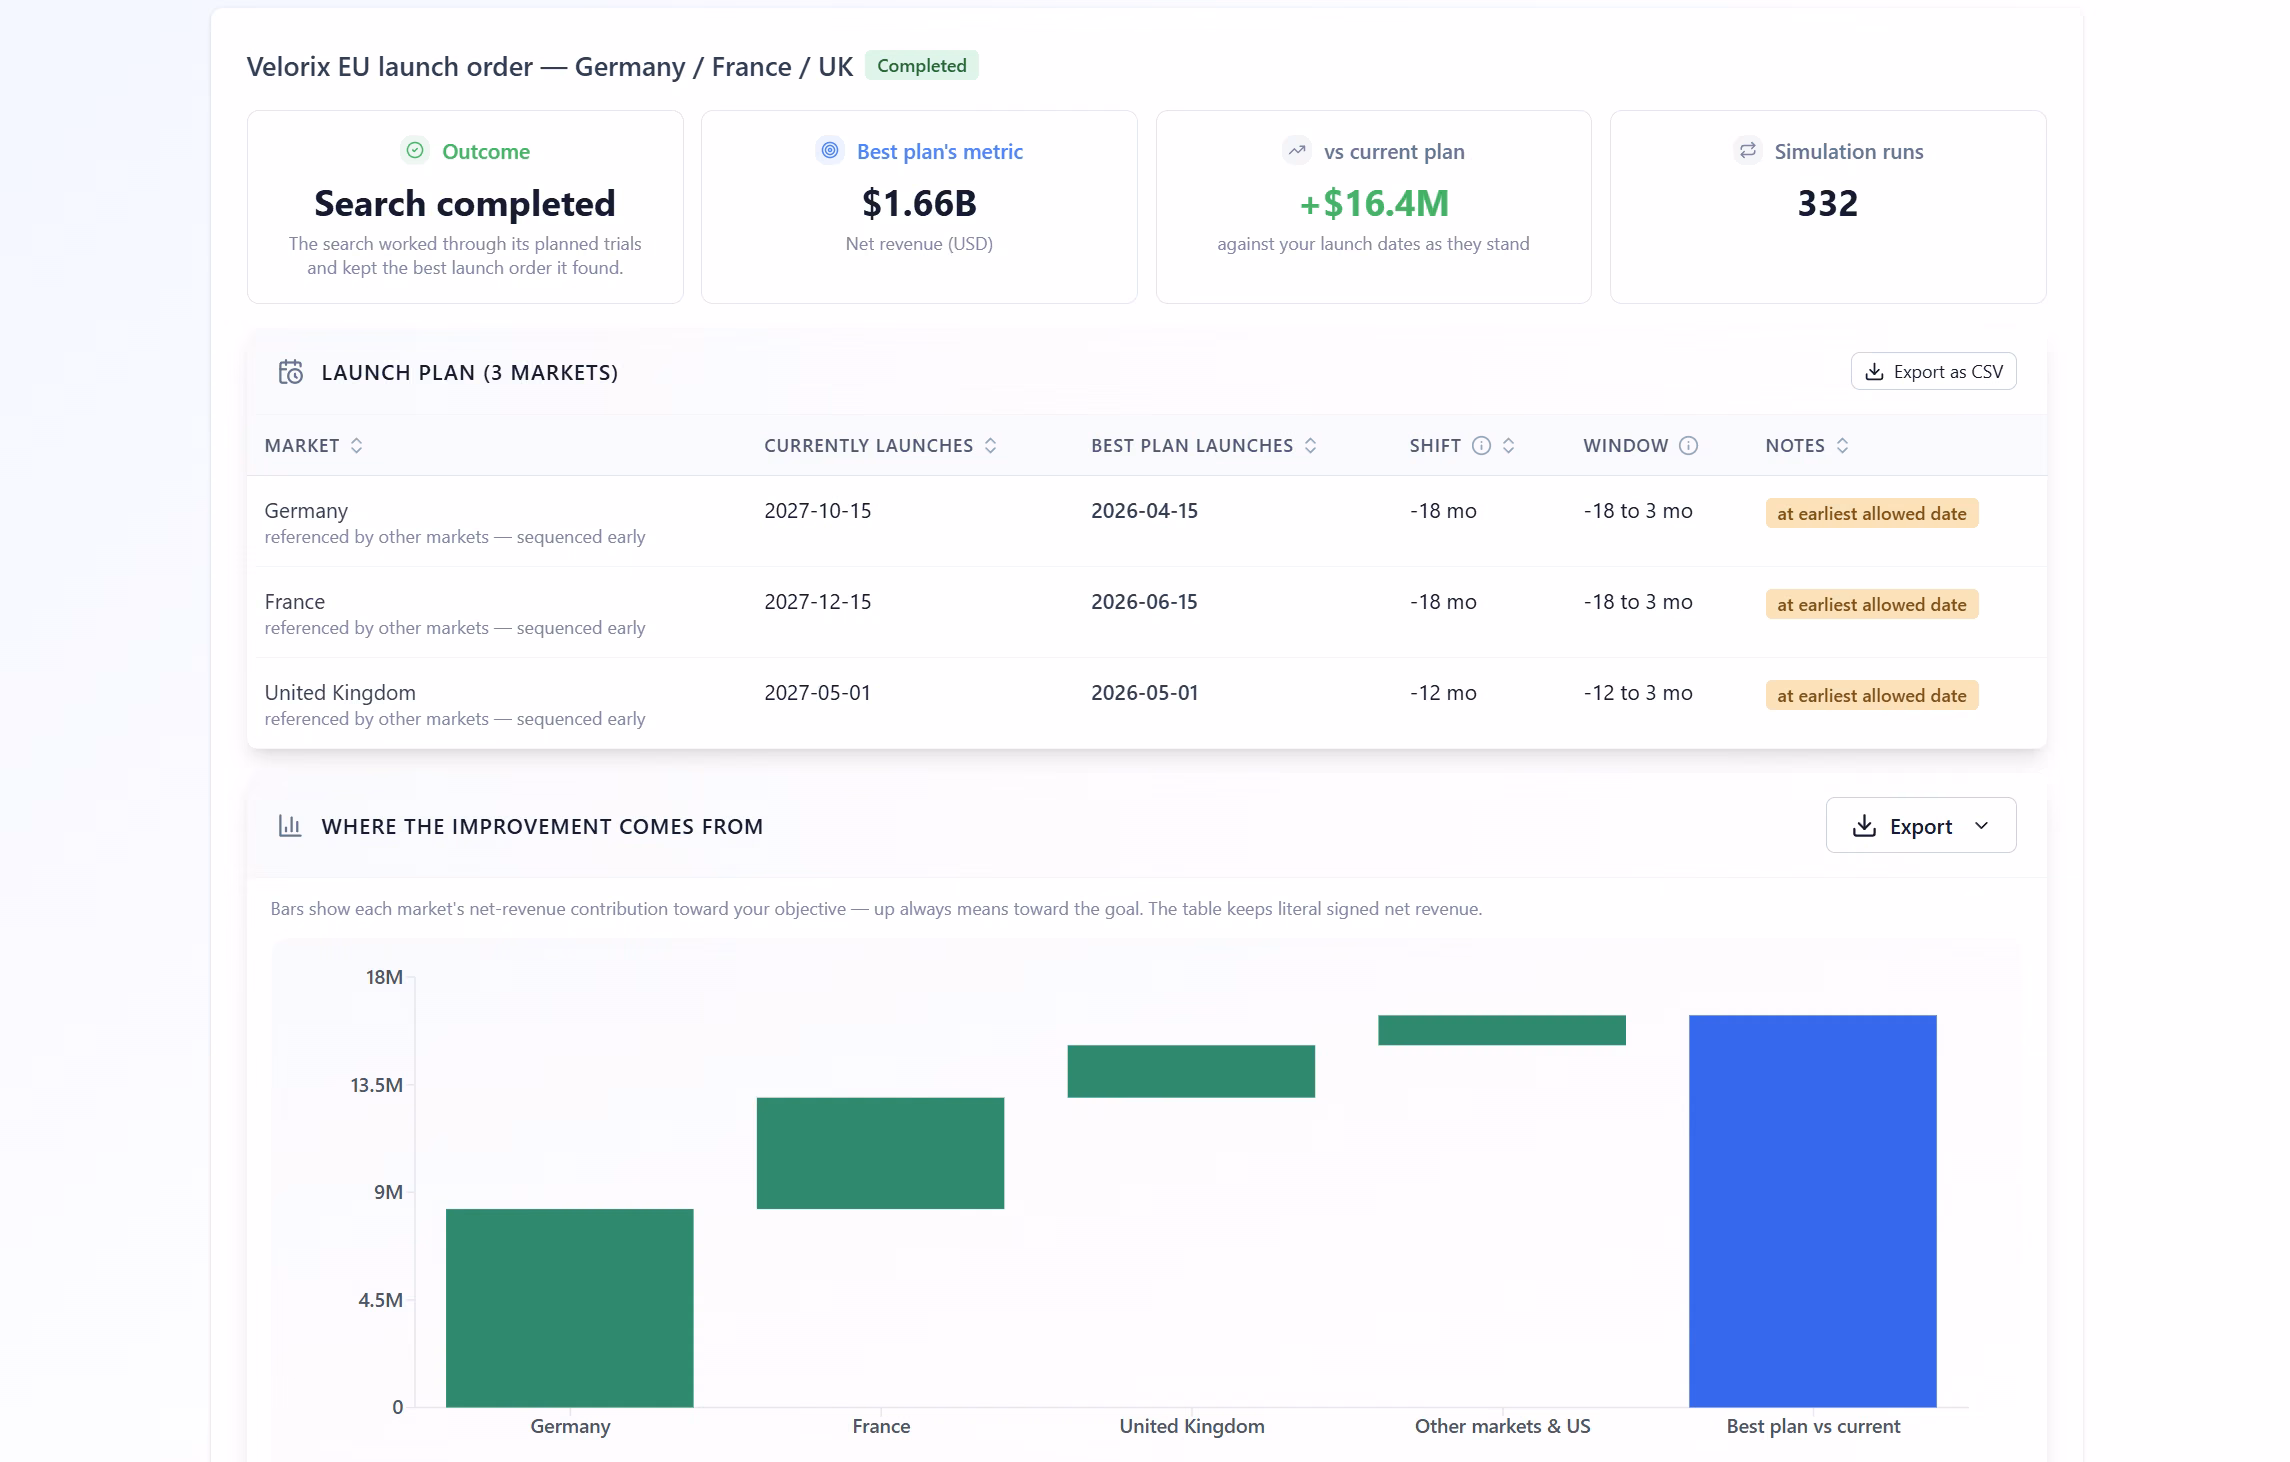
Task: Click the Germany green chart bar
Action: coord(569,1308)
